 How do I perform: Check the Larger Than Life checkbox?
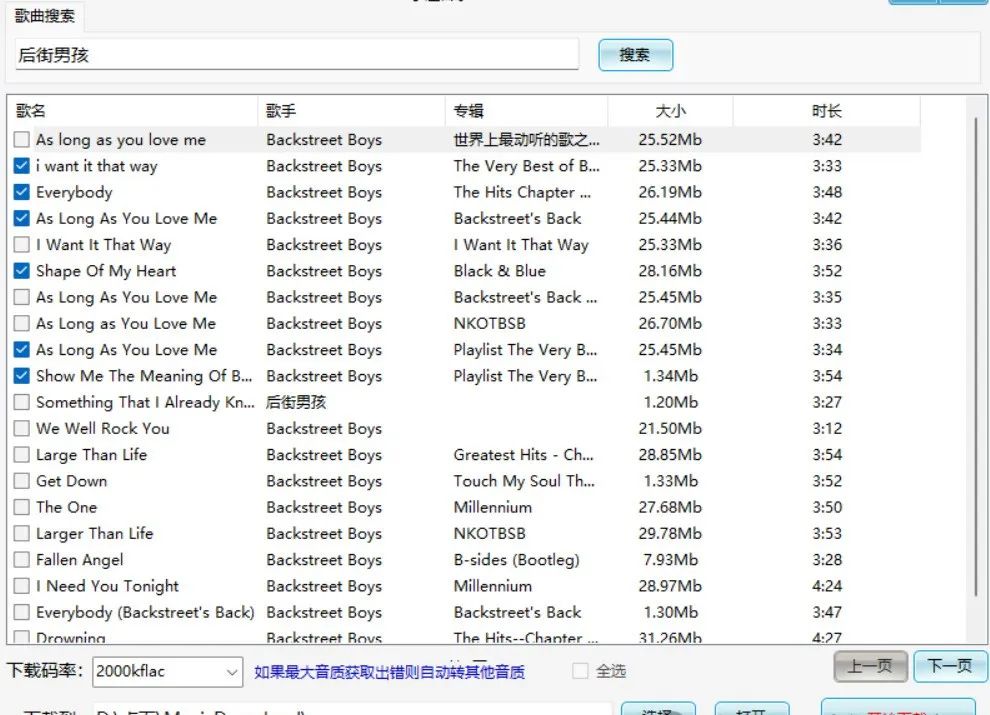click(21, 534)
